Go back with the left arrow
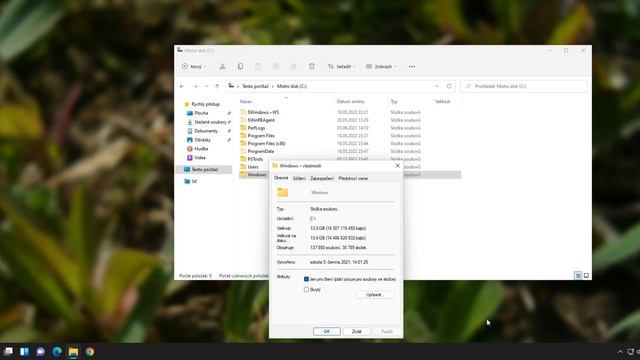The image size is (640, 360). click(x=182, y=86)
